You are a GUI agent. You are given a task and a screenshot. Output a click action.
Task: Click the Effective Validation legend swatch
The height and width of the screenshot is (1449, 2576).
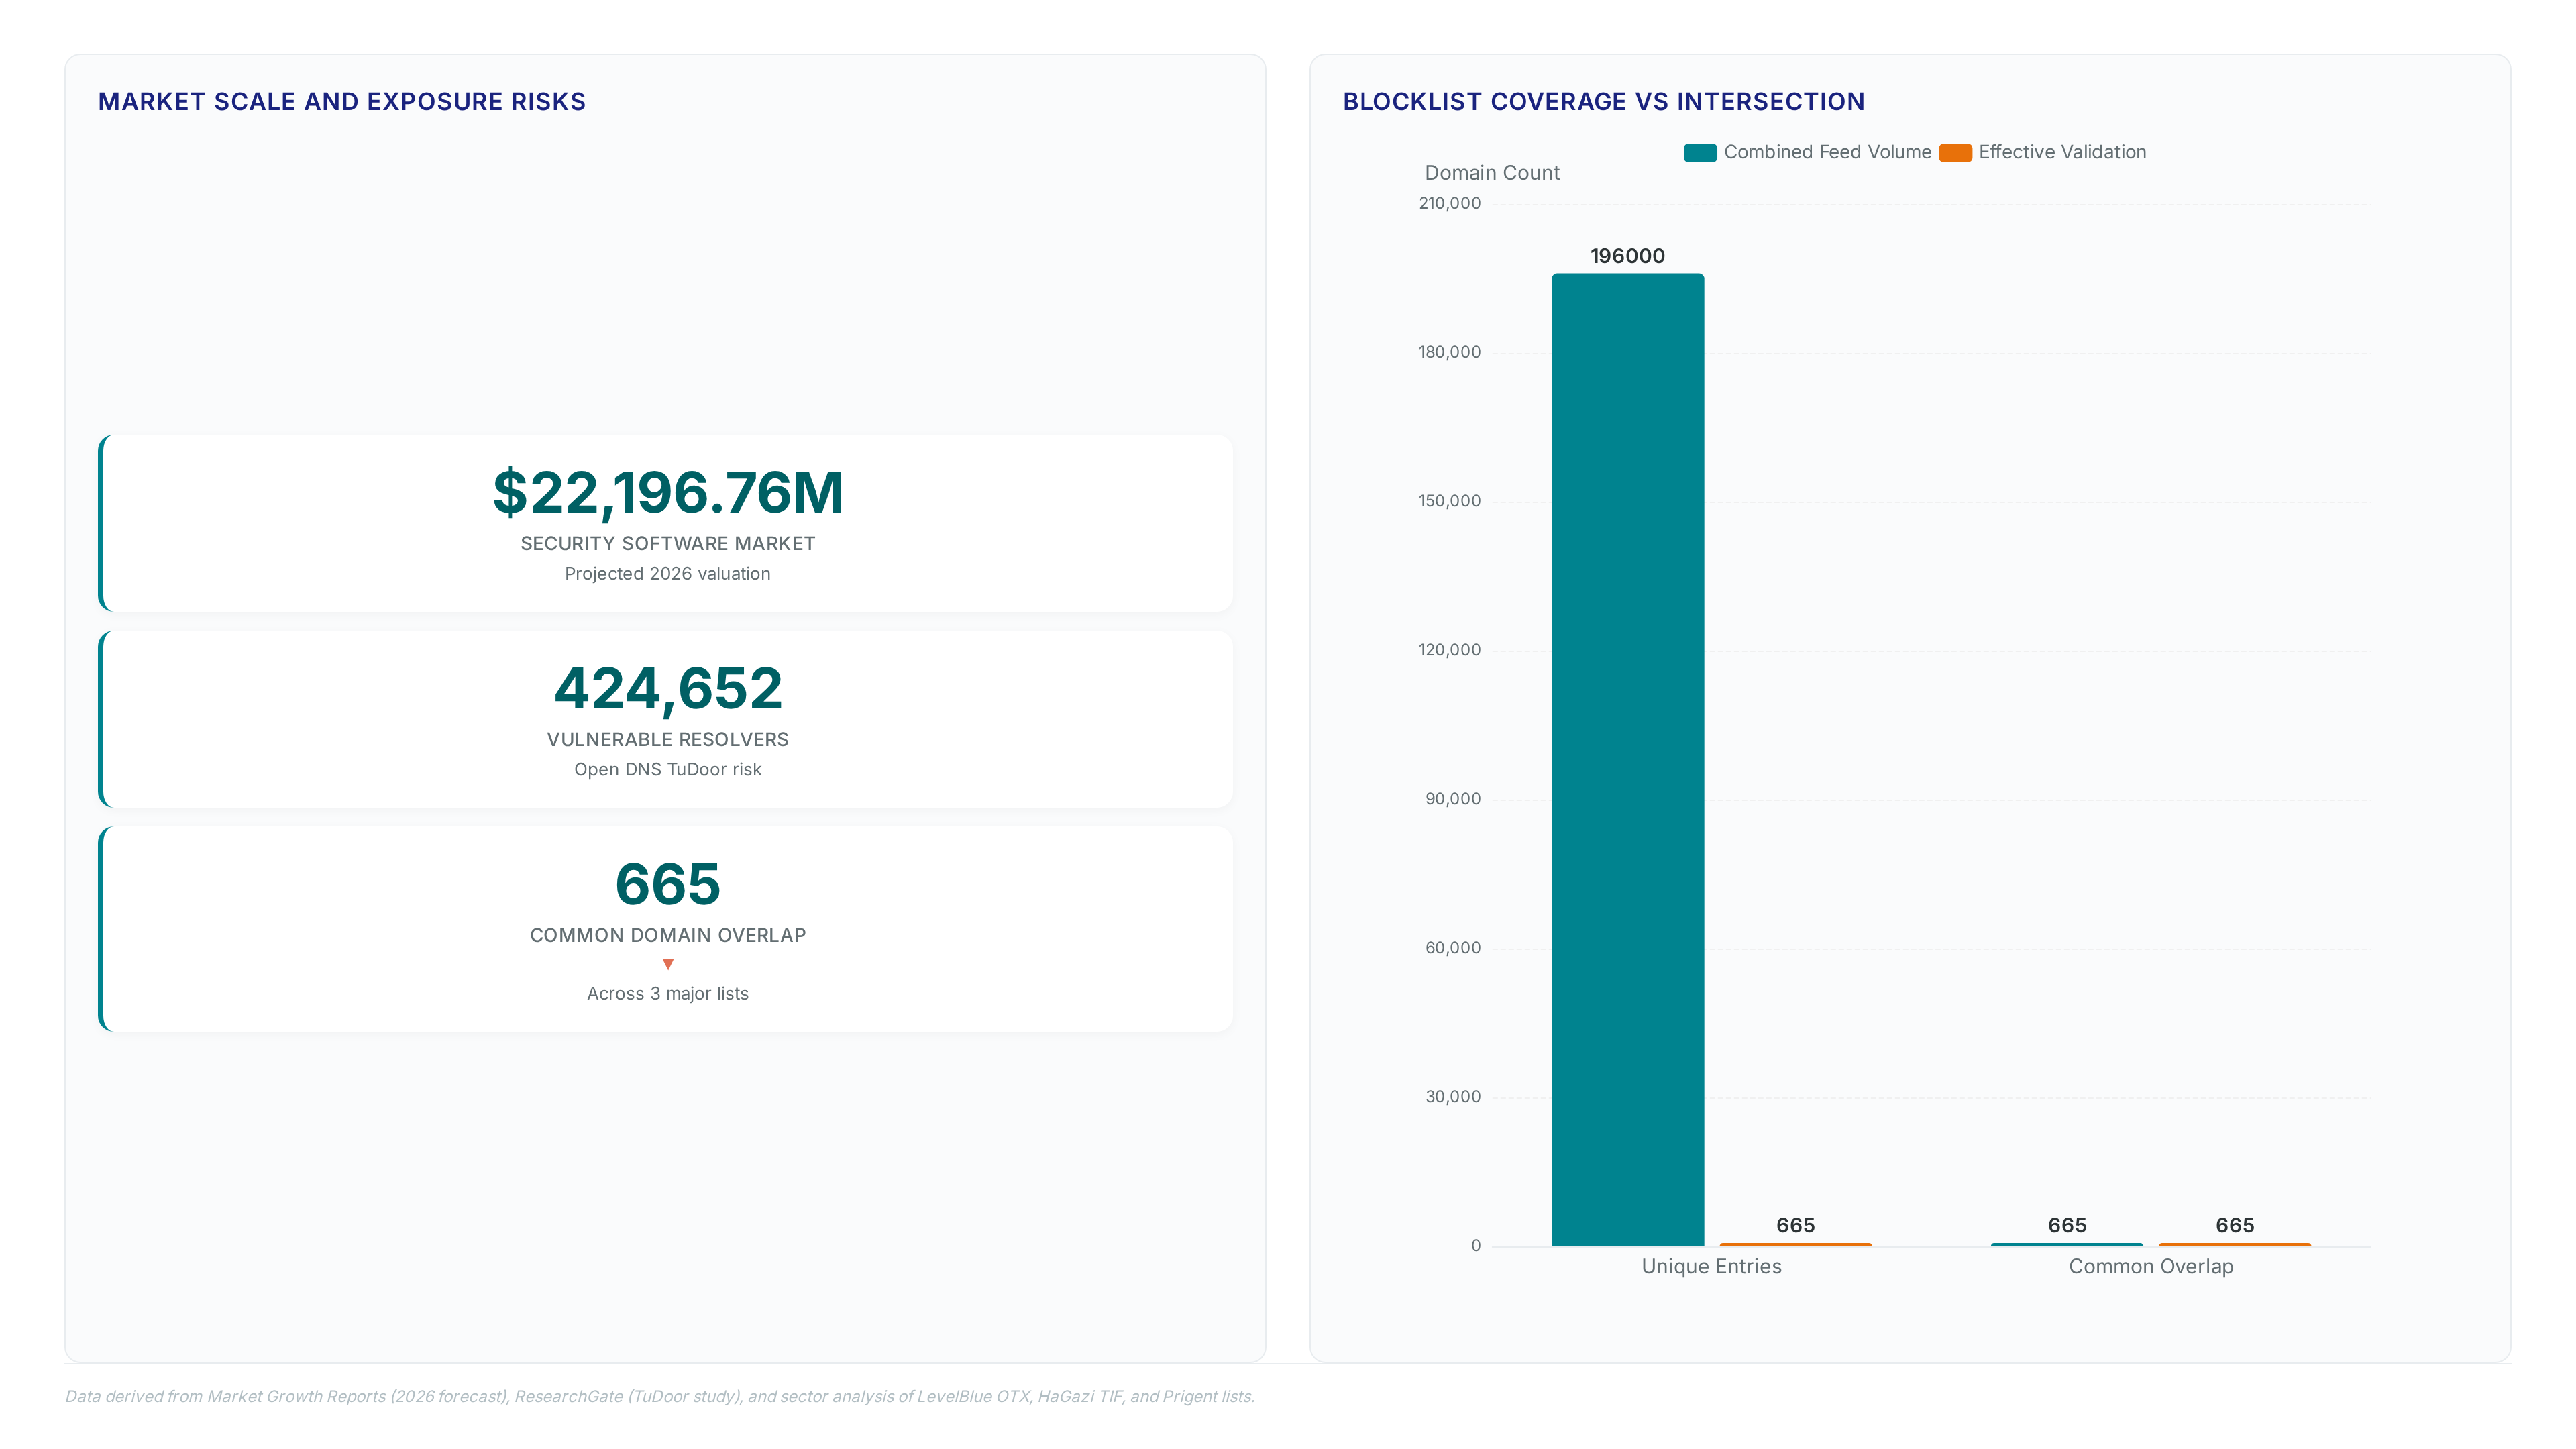coord(1955,152)
